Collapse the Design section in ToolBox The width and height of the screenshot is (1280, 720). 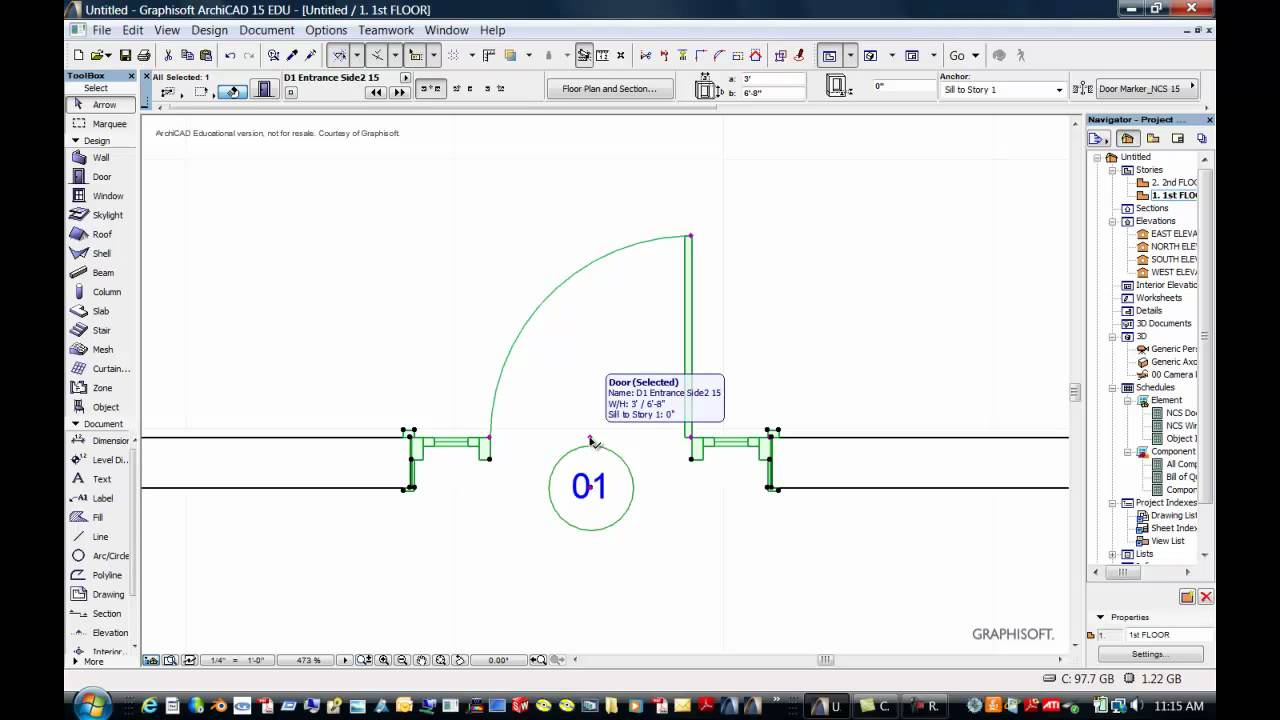(x=75, y=141)
